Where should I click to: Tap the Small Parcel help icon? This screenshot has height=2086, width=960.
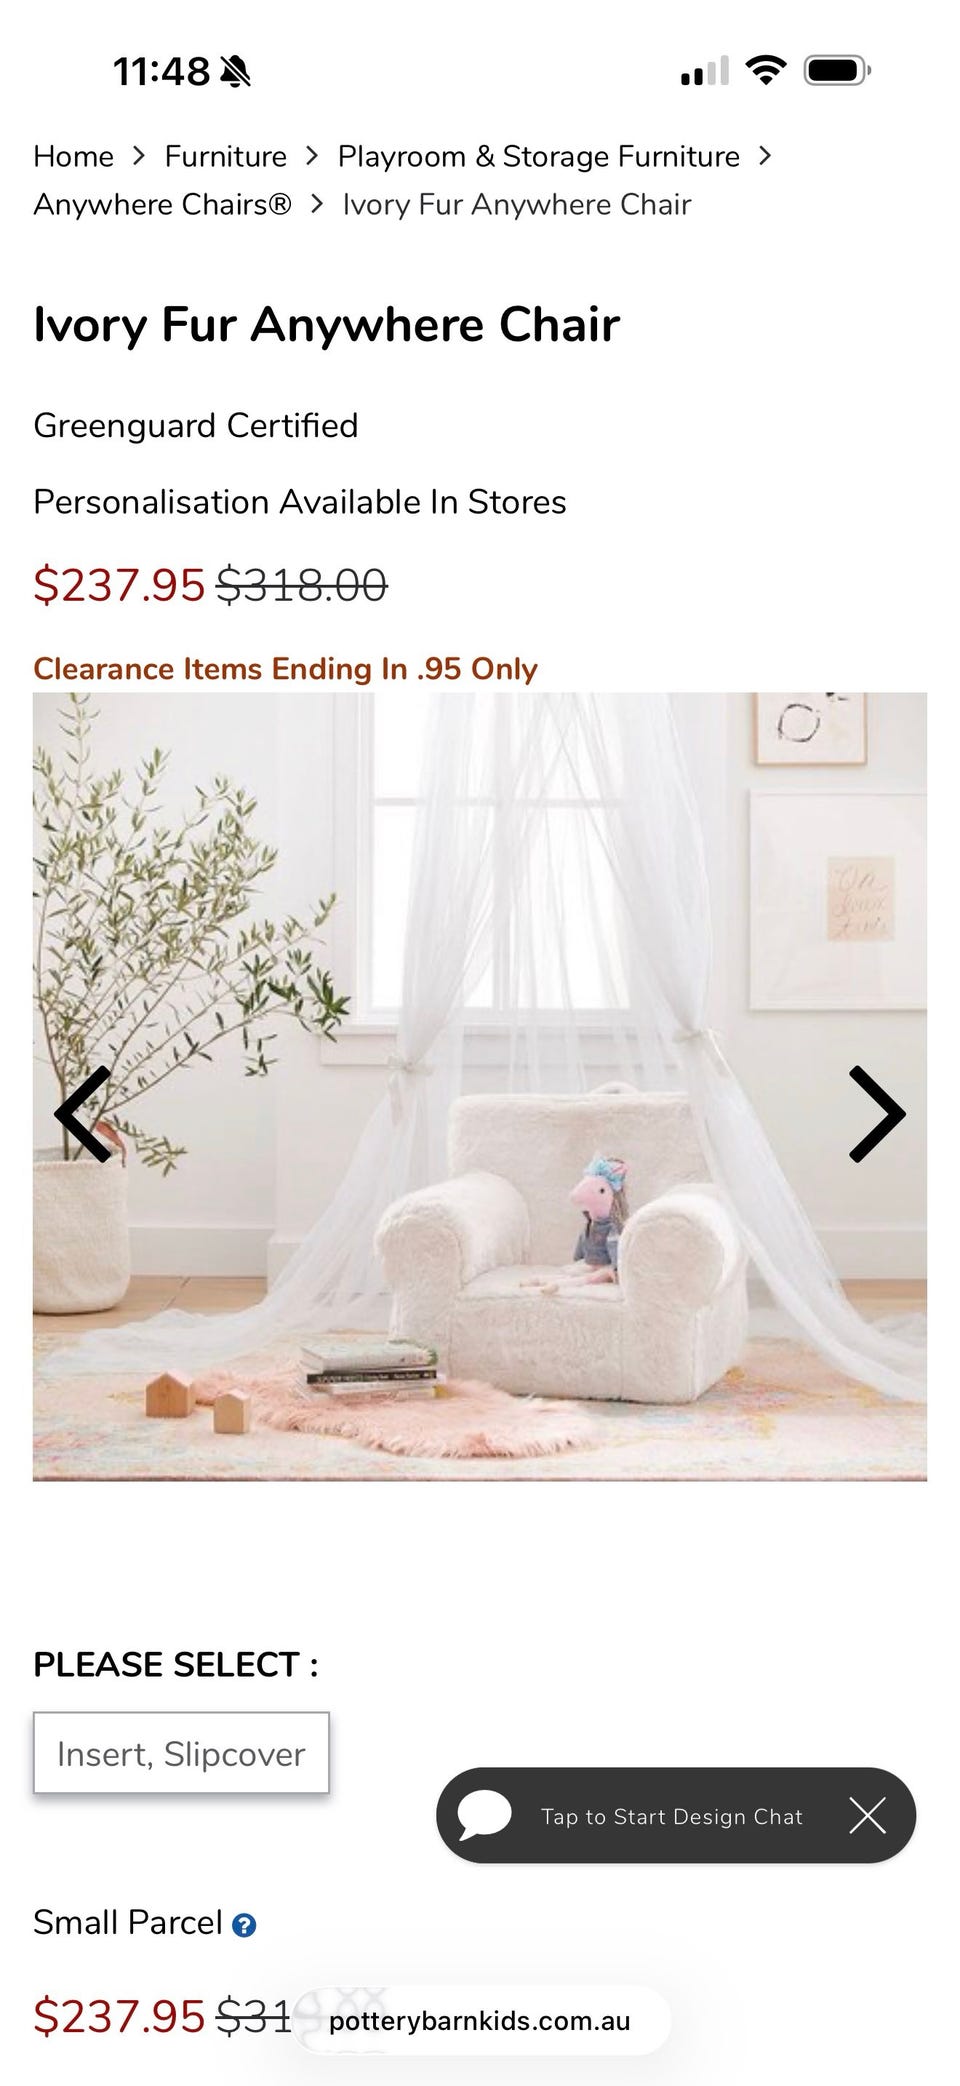click(244, 1925)
